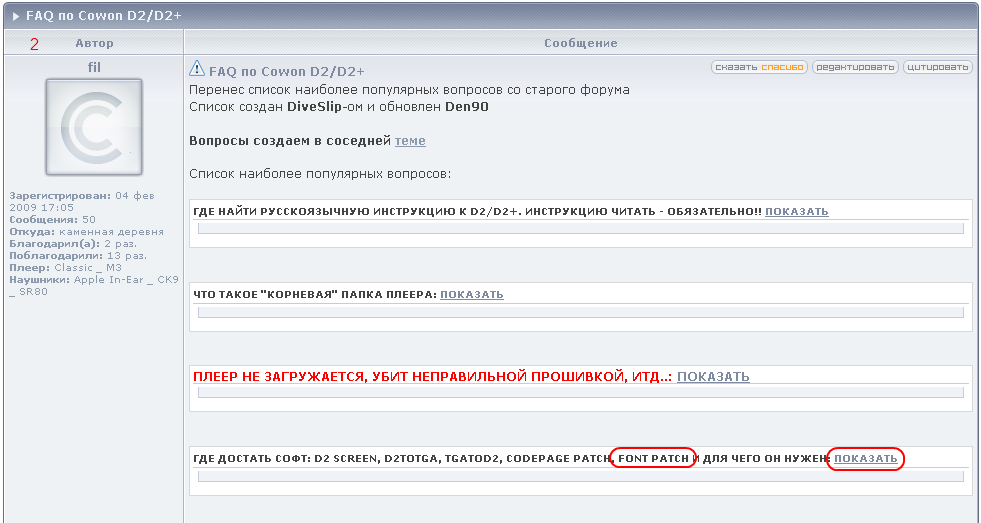This screenshot has height=523, width=981.
Task: Click the 'Сообщение' column header
Action: (581, 43)
